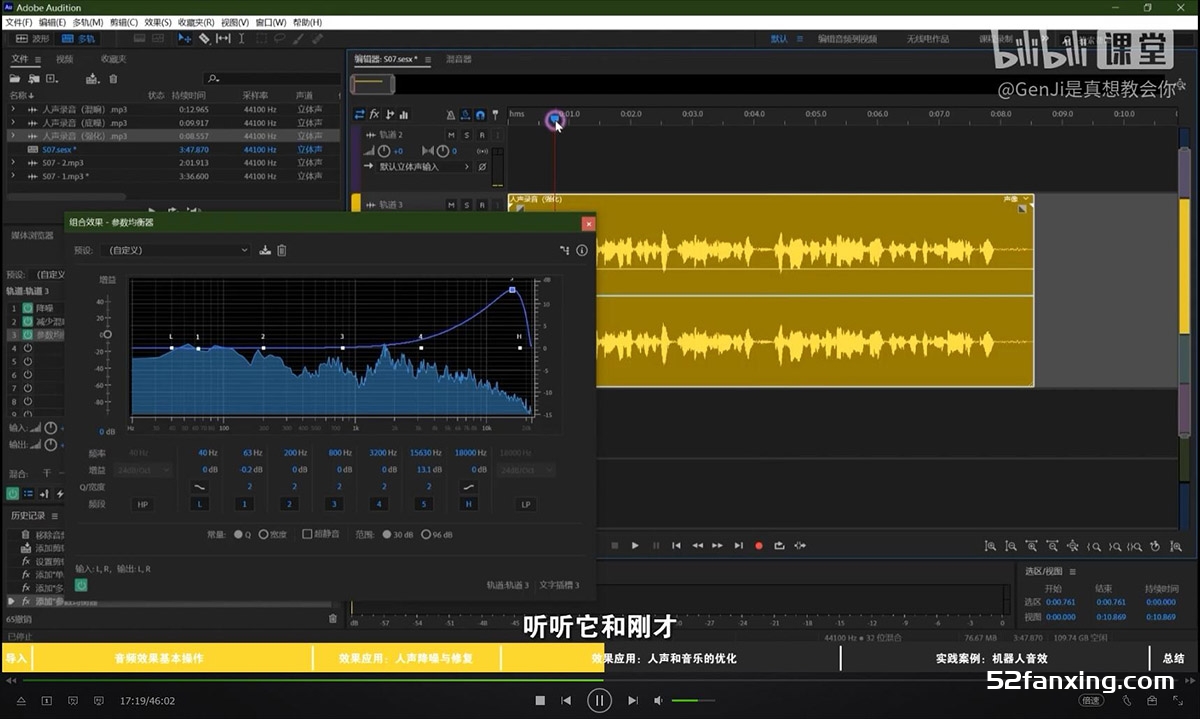Open the Files panel menu
Screen dimensions: 1200x719
[37, 60]
